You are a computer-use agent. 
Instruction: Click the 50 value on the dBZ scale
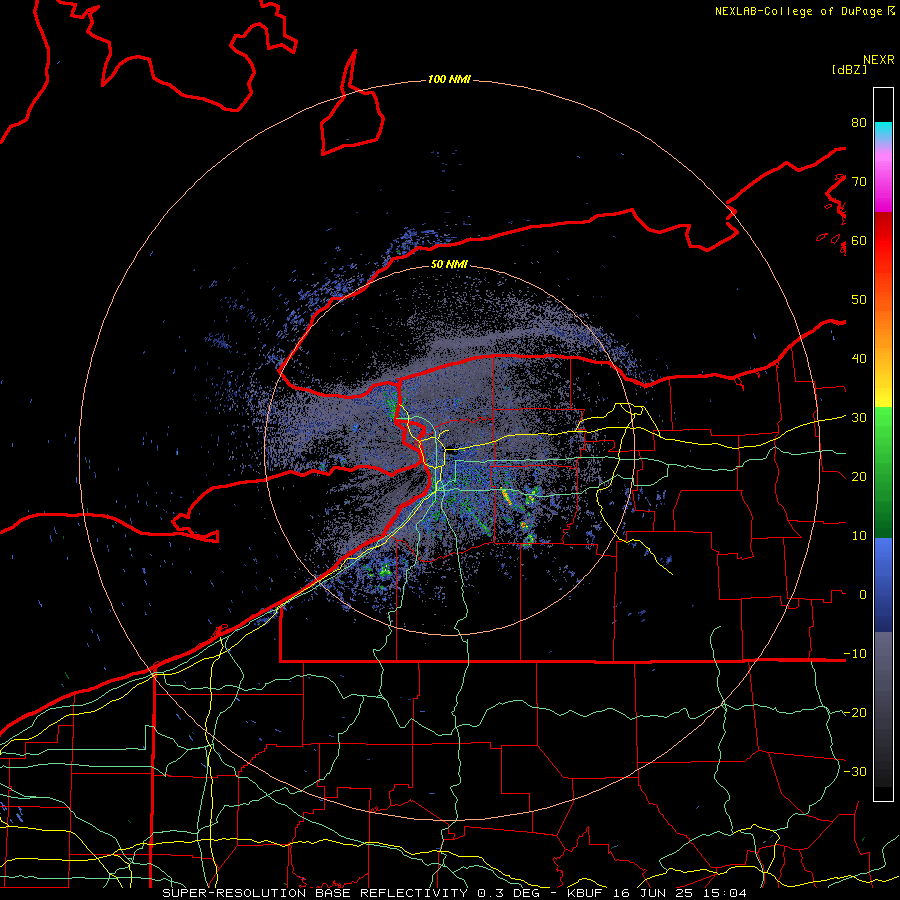[x=859, y=300]
